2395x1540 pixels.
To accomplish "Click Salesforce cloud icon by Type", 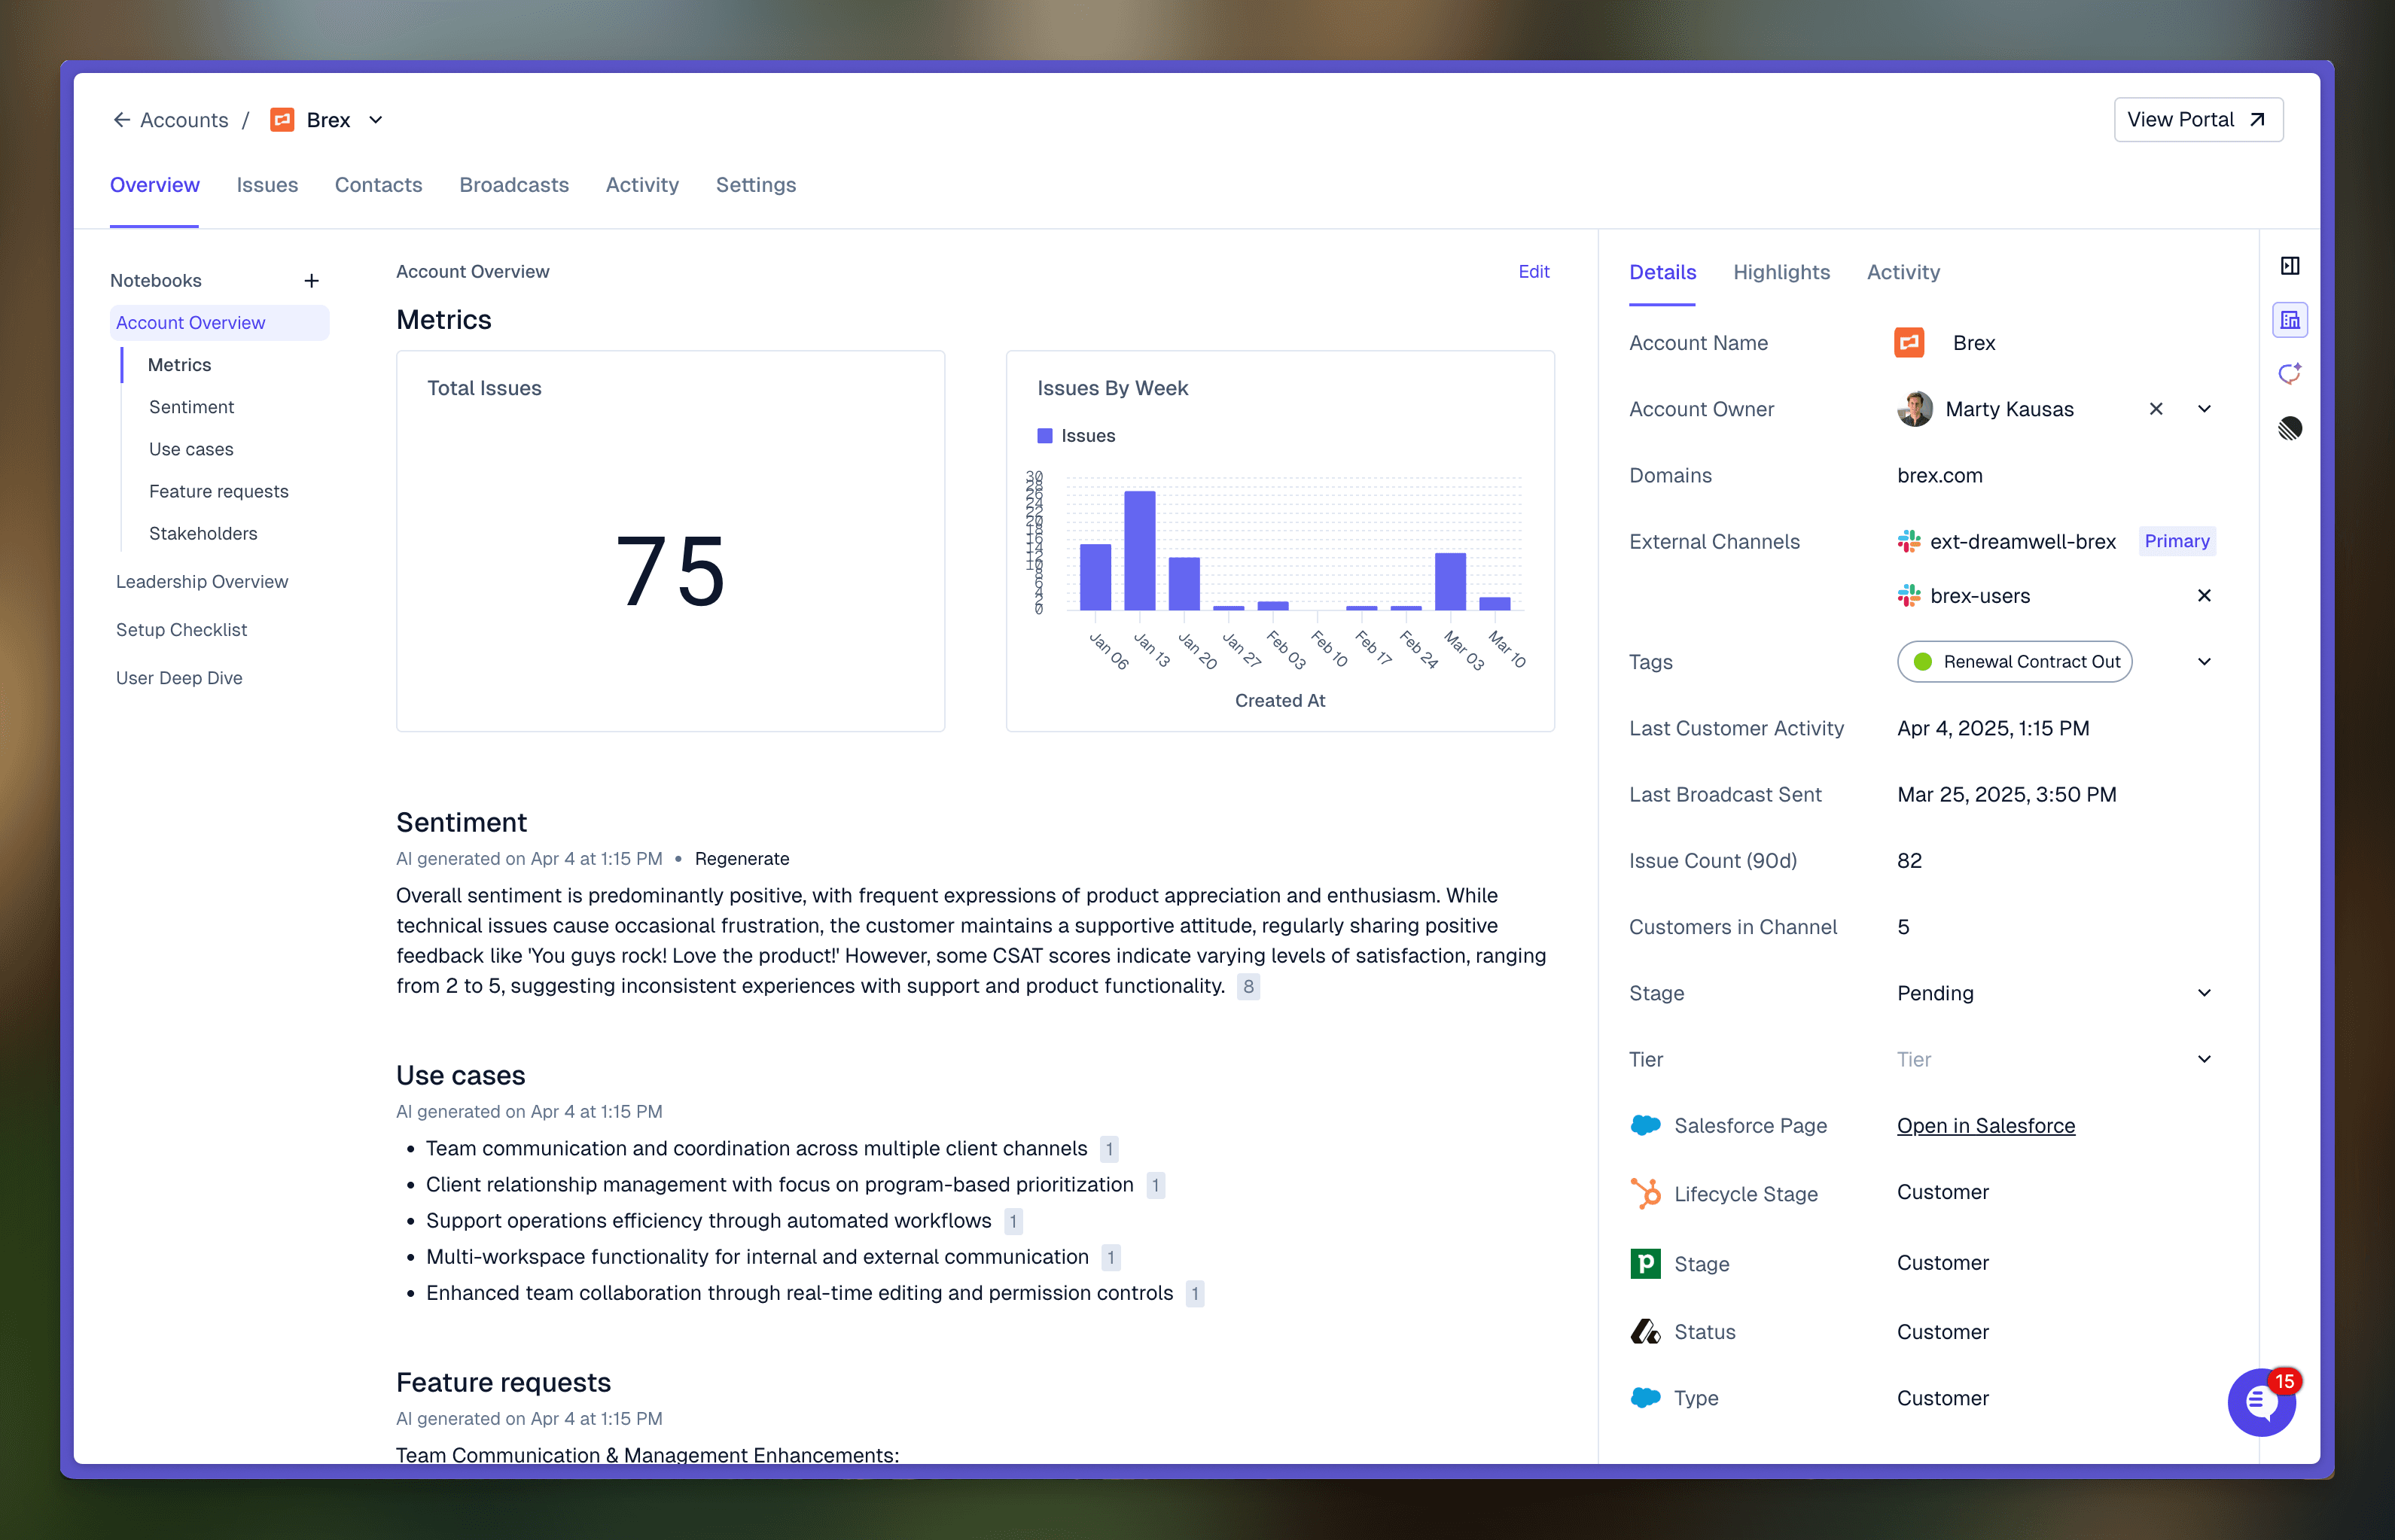I will point(1645,1398).
